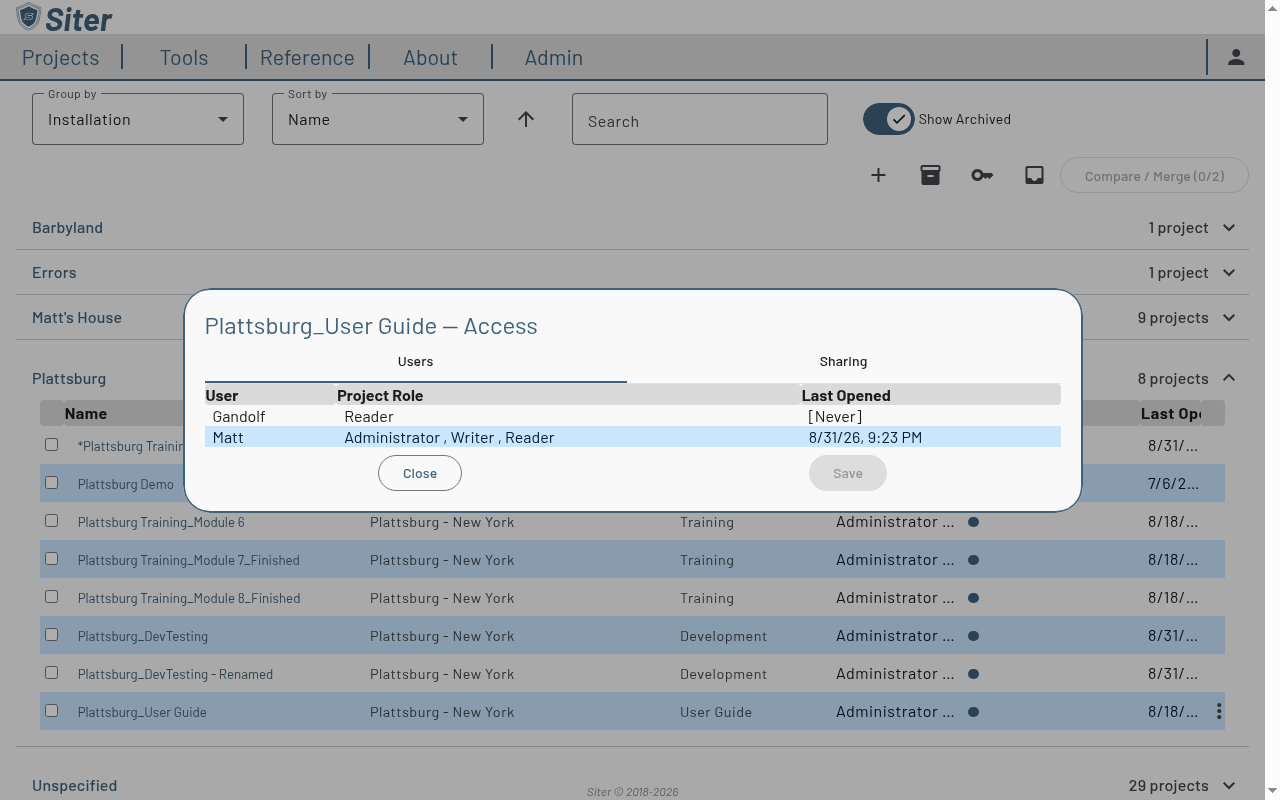Click the Compare / Merge (0/2) button
This screenshot has height=800, width=1280.
click(1154, 176)
